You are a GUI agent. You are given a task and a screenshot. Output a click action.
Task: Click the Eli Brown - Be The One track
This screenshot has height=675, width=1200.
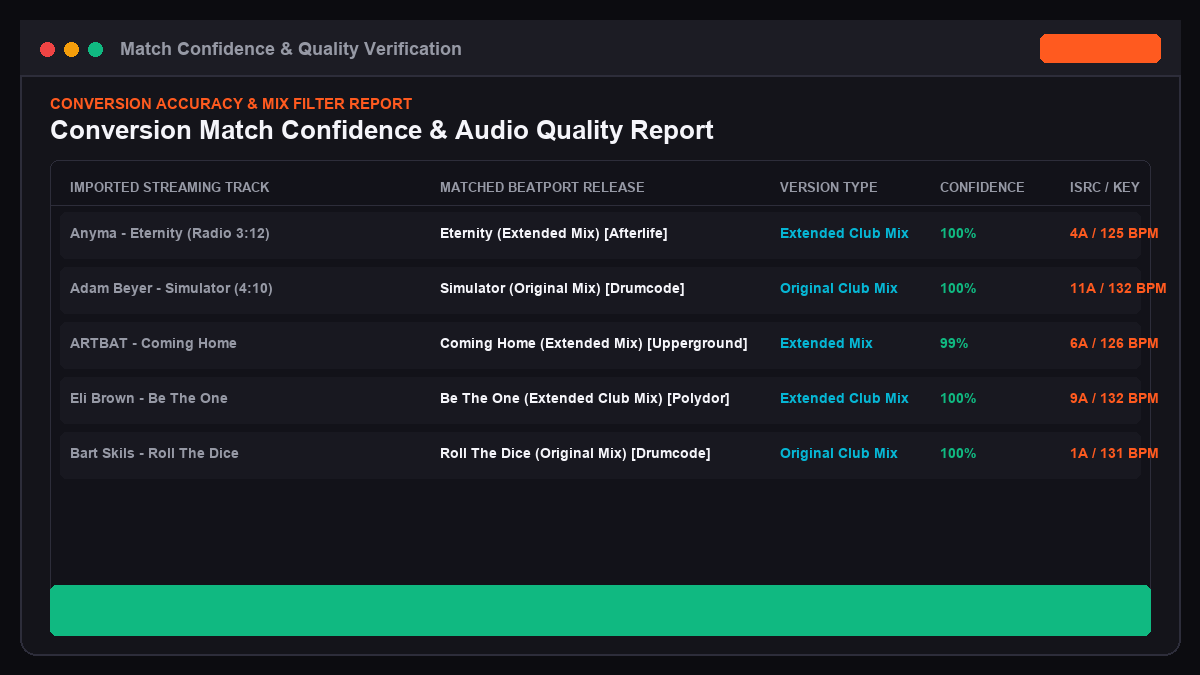149,398
